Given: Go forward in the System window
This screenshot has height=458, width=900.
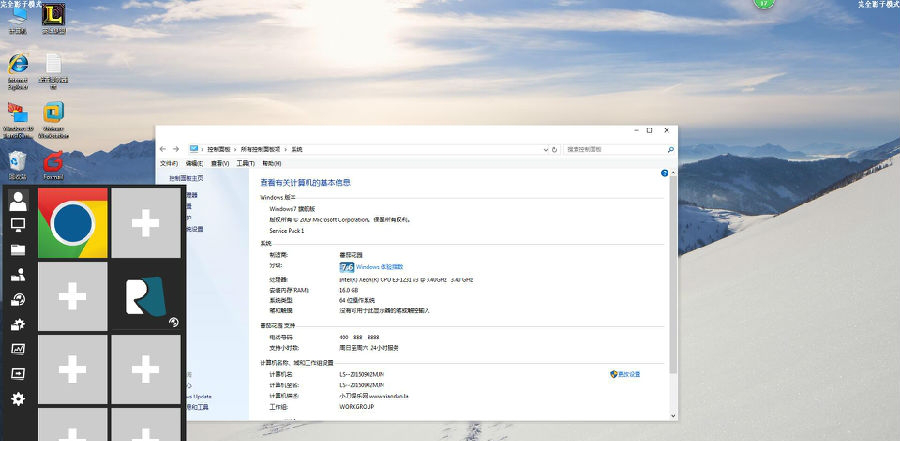Looking at the screenshot, I should point(176,149).
